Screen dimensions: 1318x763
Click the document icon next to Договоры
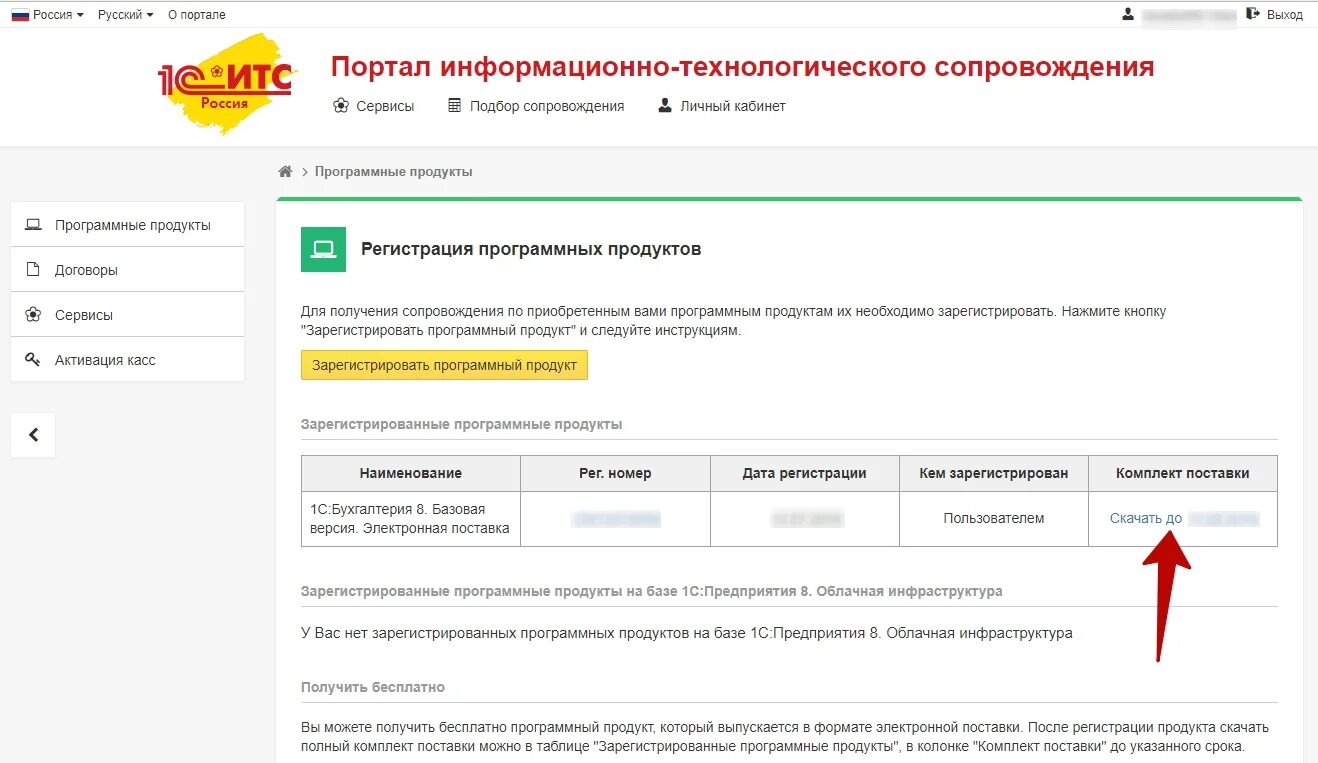(33, 270)
